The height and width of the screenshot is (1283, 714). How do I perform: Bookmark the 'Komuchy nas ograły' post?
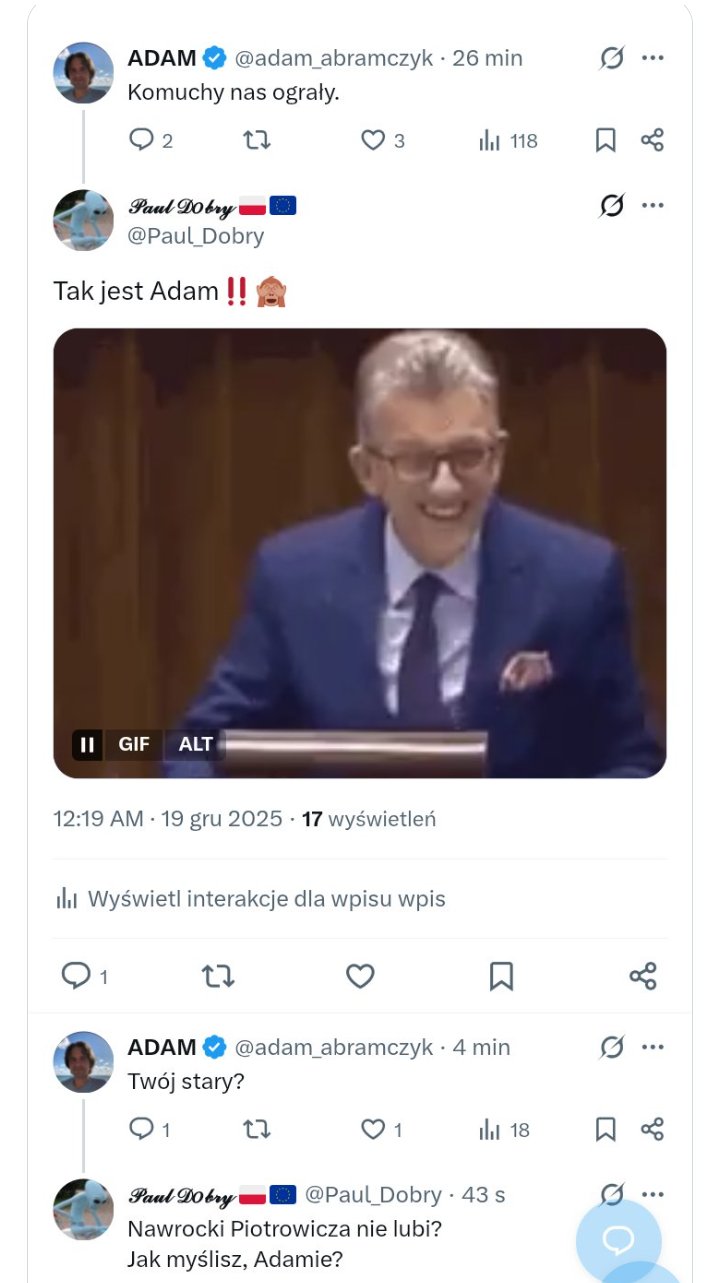tap(605, 140)
